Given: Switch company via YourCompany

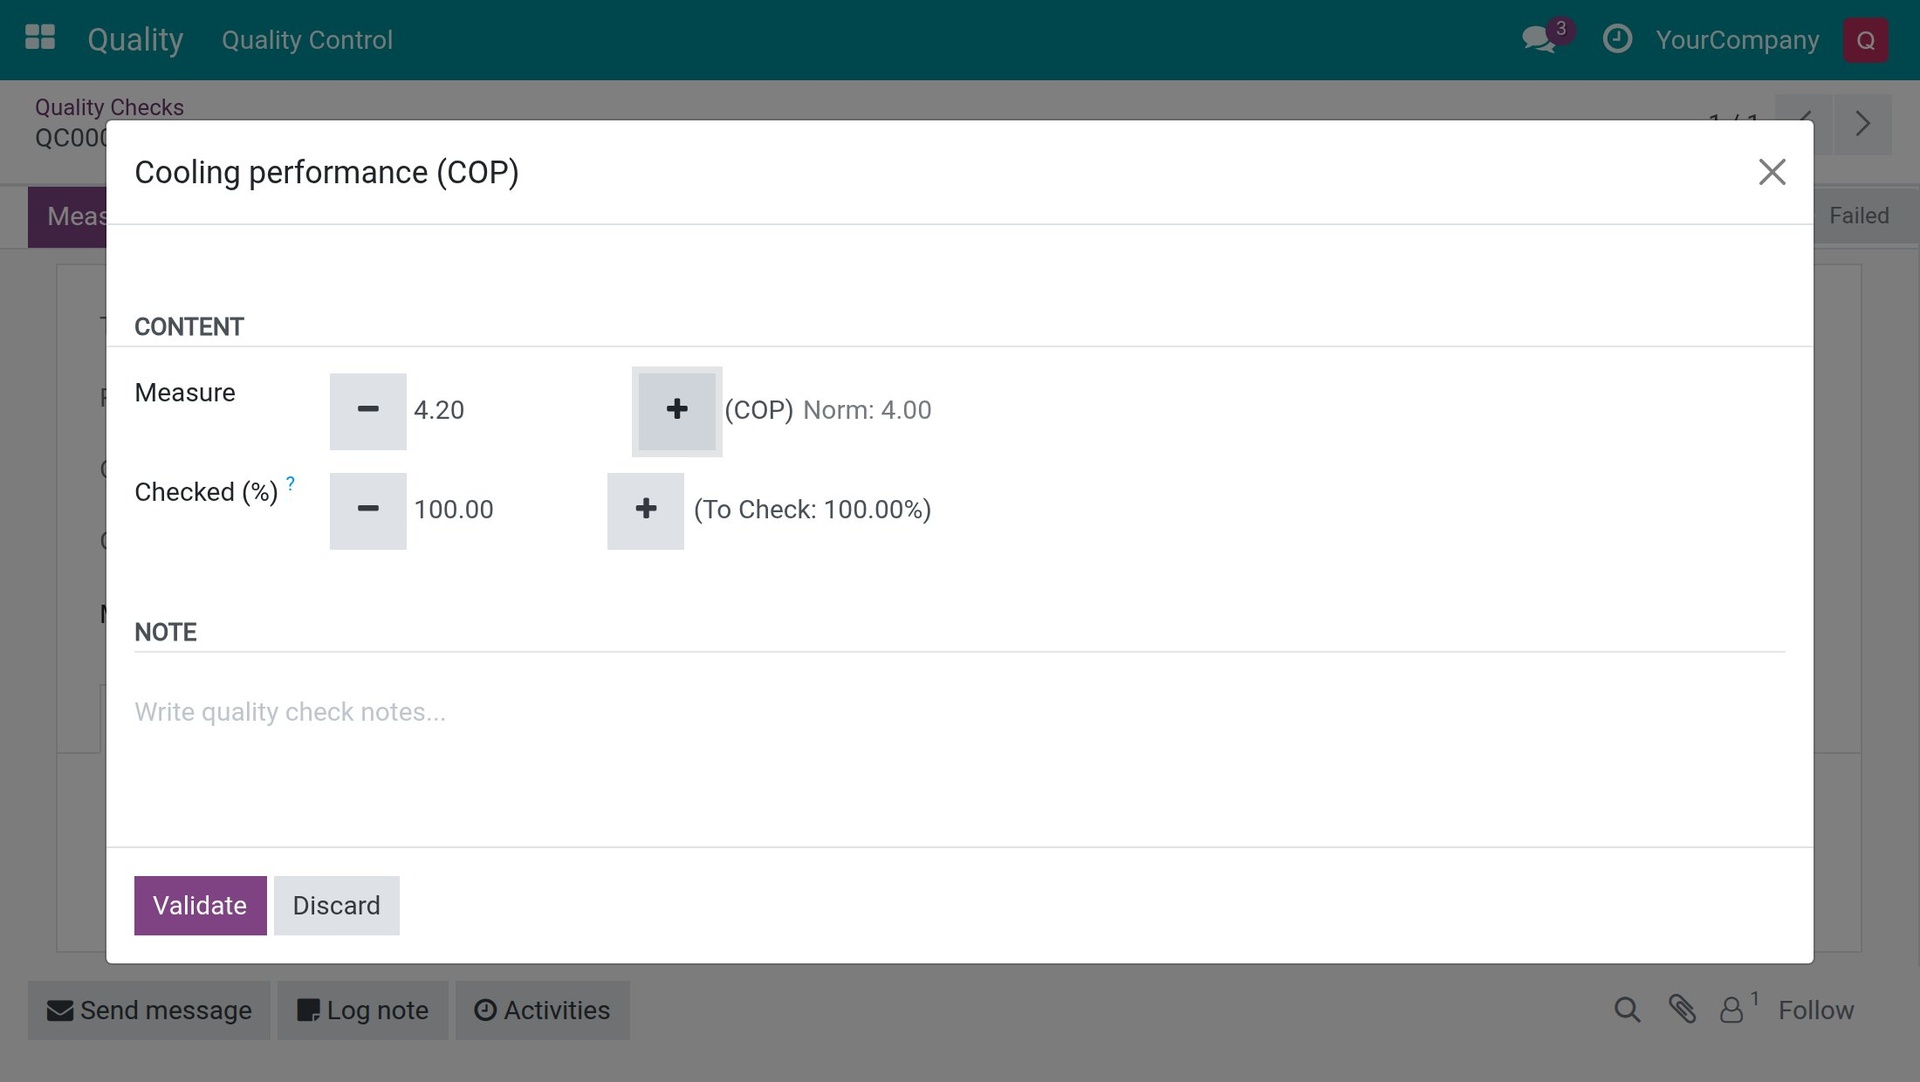Looking at the screenshot, I should 1737,40.
